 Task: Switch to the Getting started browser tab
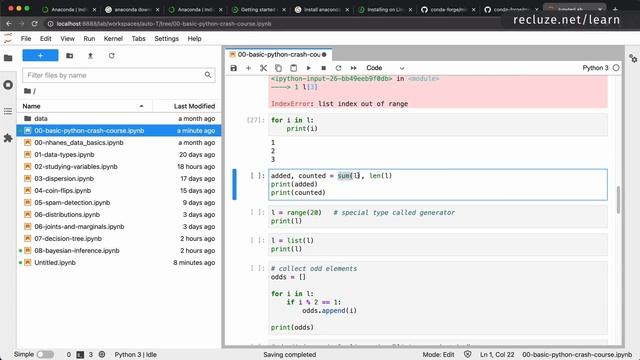point(258,9)
